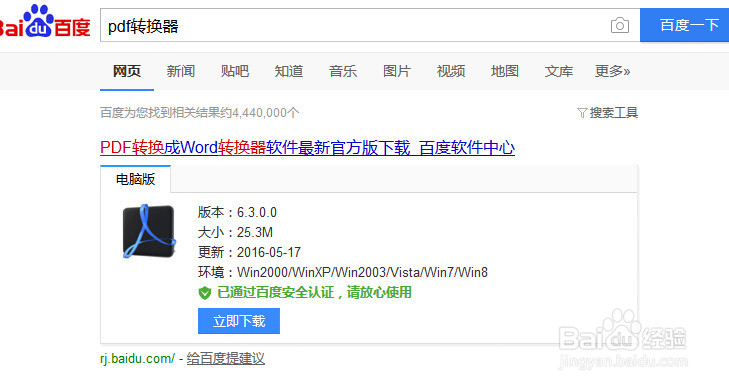Switch to the 地图 tab
This screenshot has width=729, height=387.
point(504,71)
